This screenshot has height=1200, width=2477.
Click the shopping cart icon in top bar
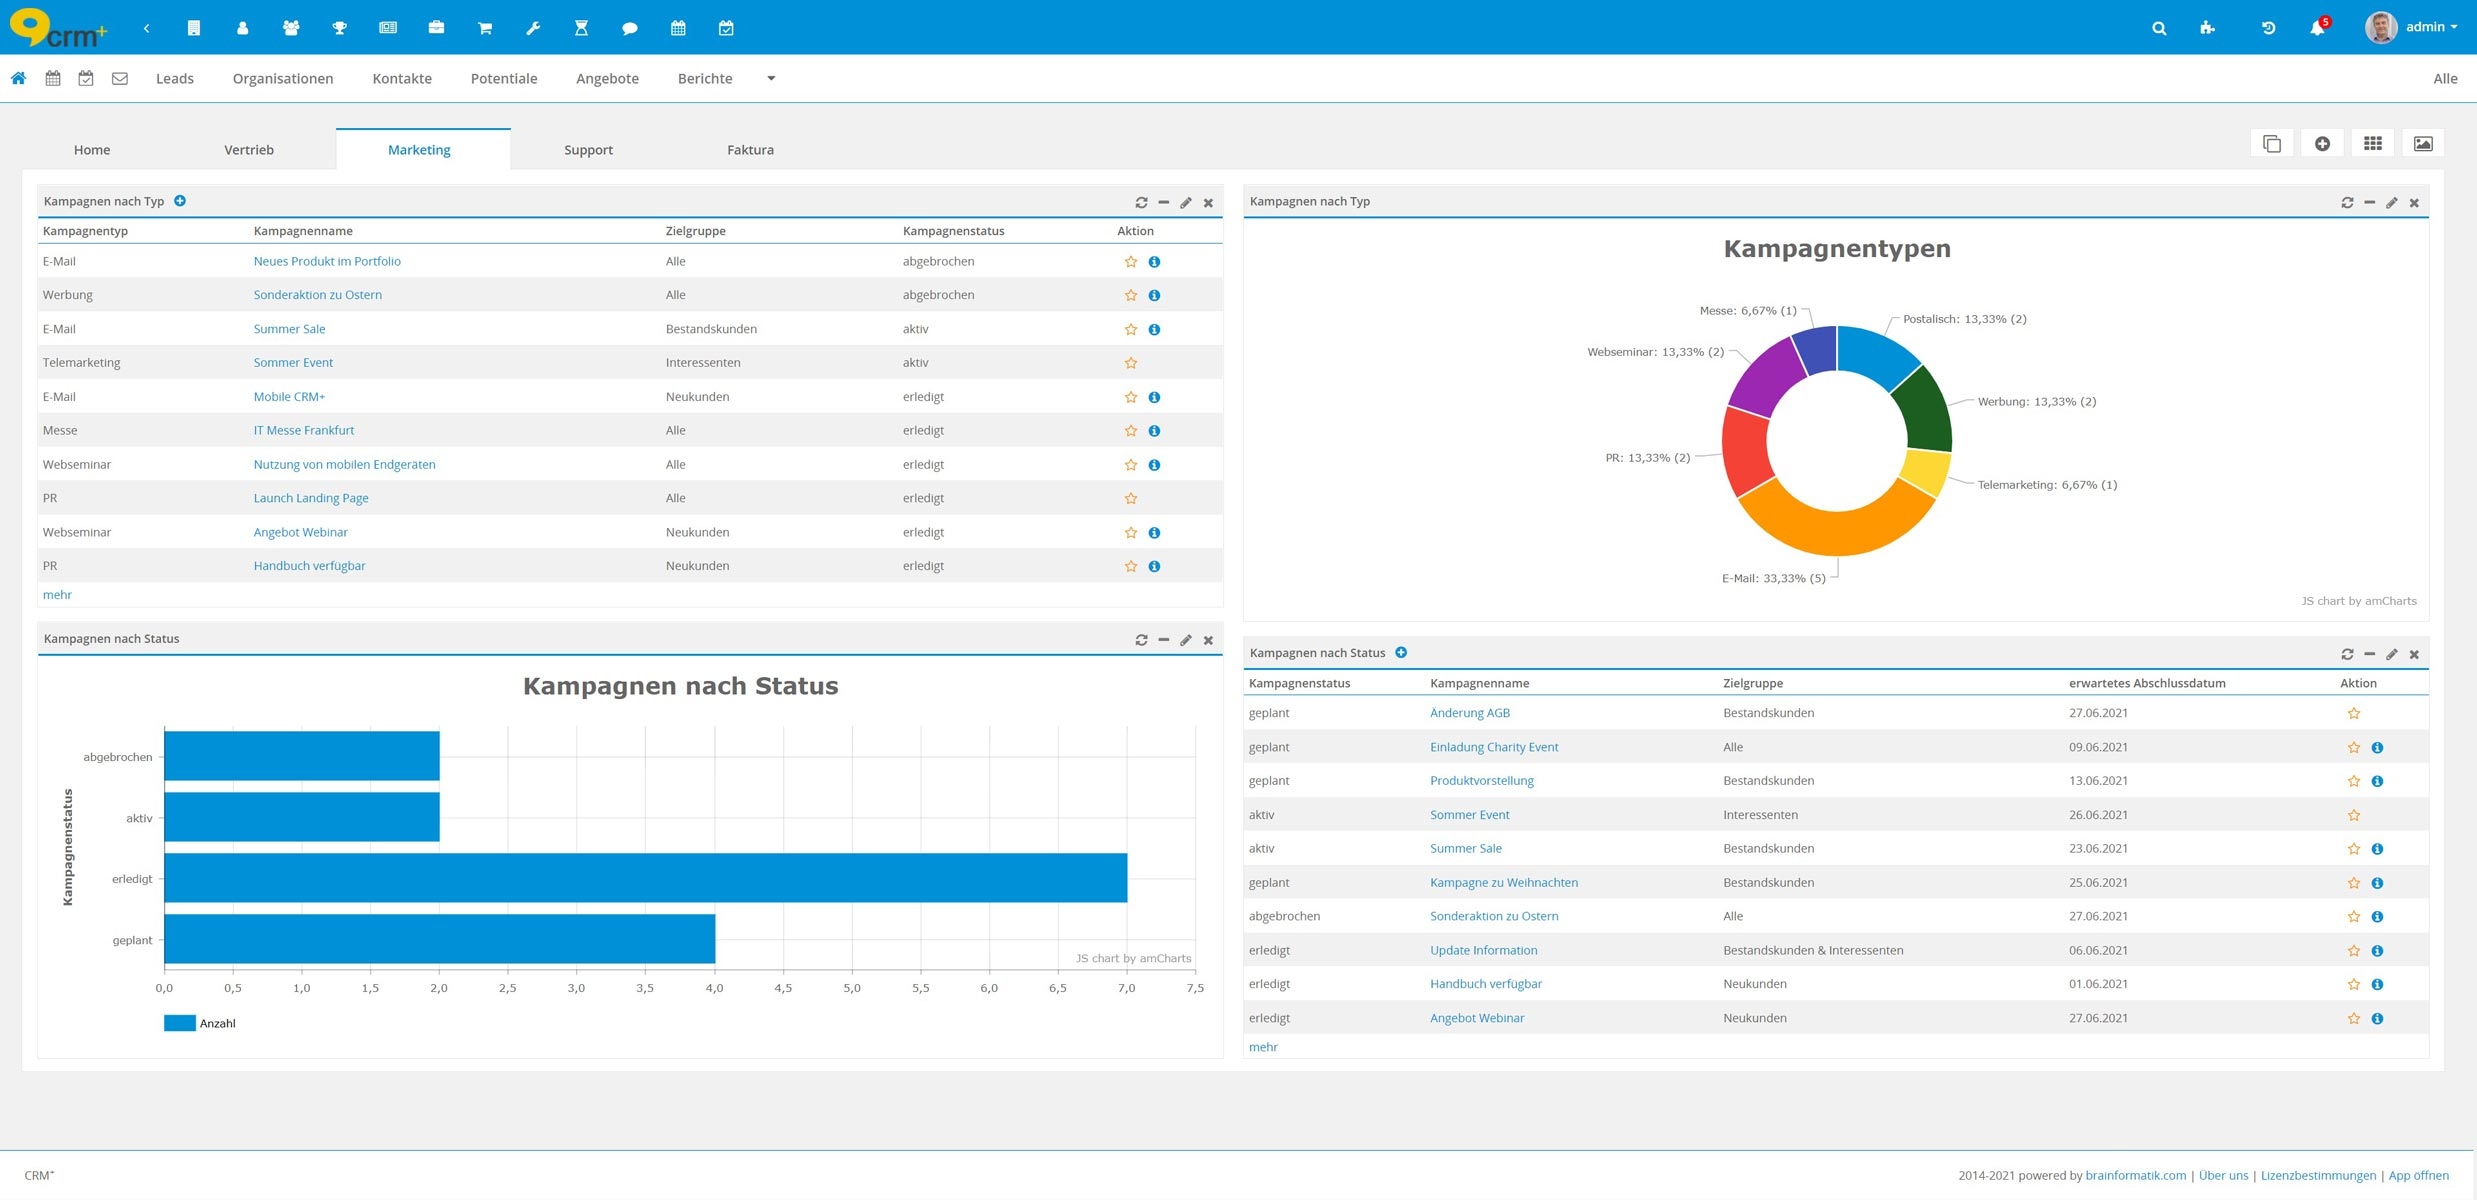485,28
